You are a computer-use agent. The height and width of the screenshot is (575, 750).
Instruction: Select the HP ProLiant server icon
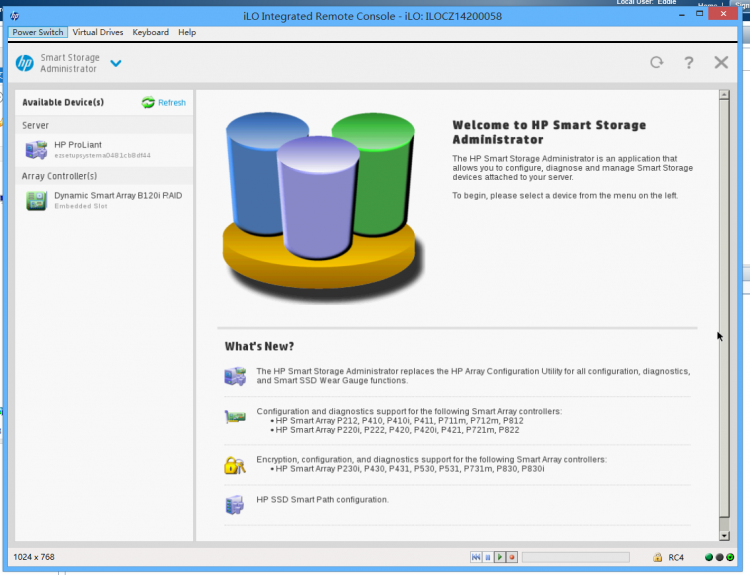[36, 150]
